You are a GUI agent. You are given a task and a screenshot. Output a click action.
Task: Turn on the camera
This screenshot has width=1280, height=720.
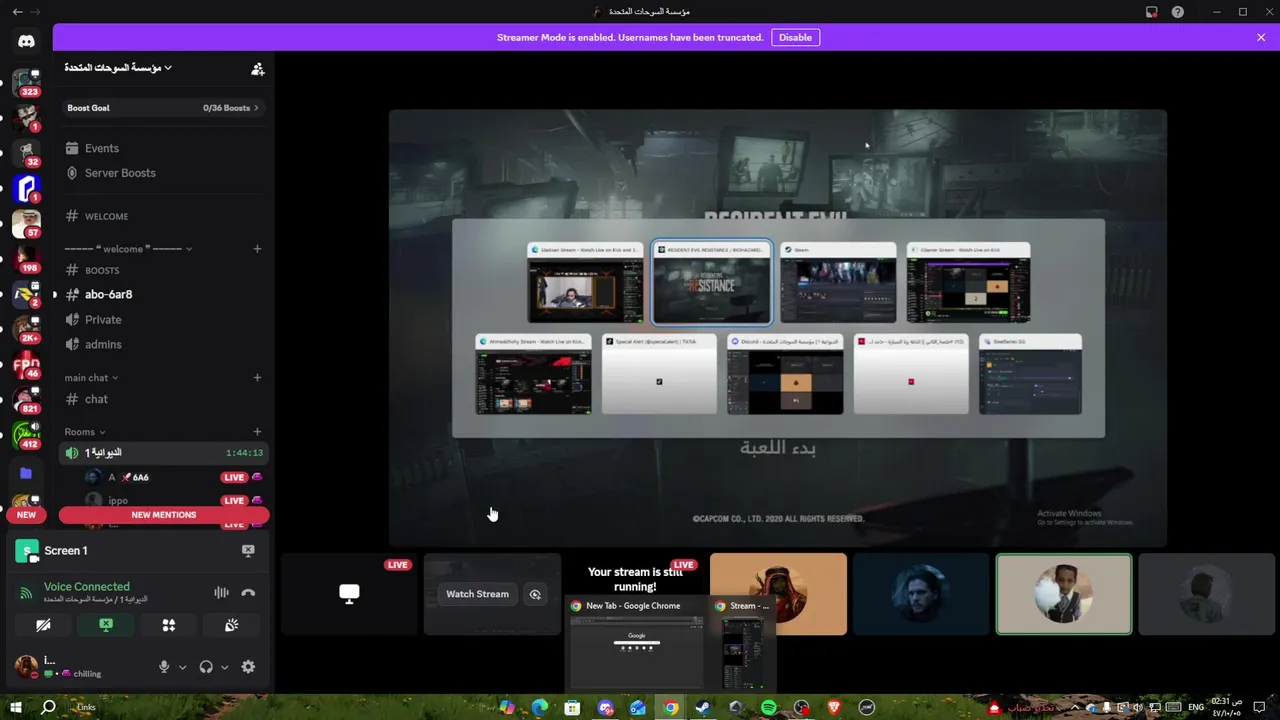click(x=43, y=625)
